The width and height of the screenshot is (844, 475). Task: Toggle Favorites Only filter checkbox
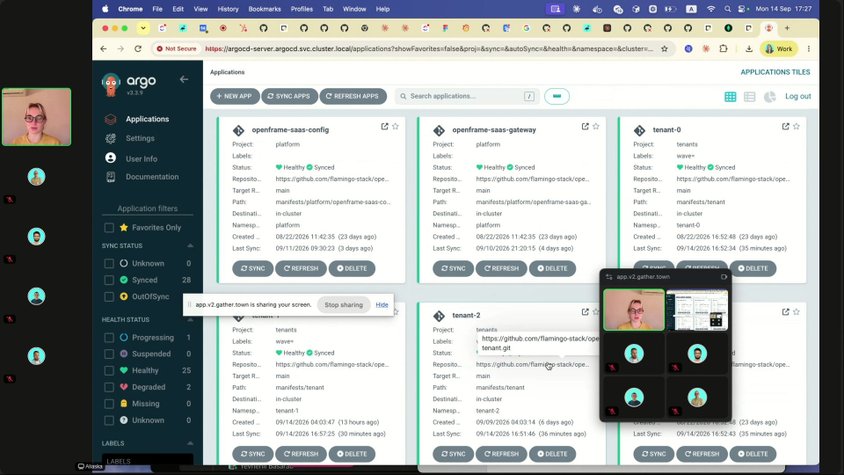click(109, 228)
